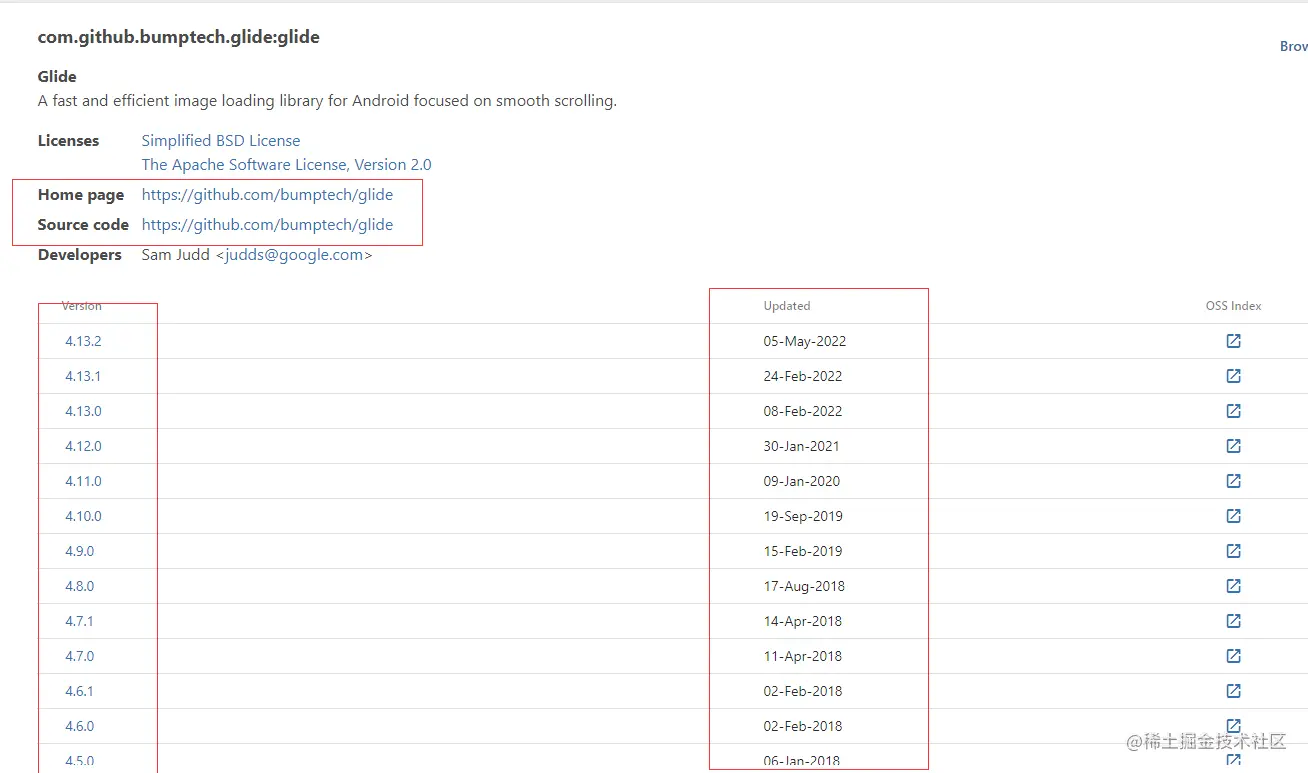Open The Apache Software License, Version 2.0
1308x773 pixels.
[287, 165]
